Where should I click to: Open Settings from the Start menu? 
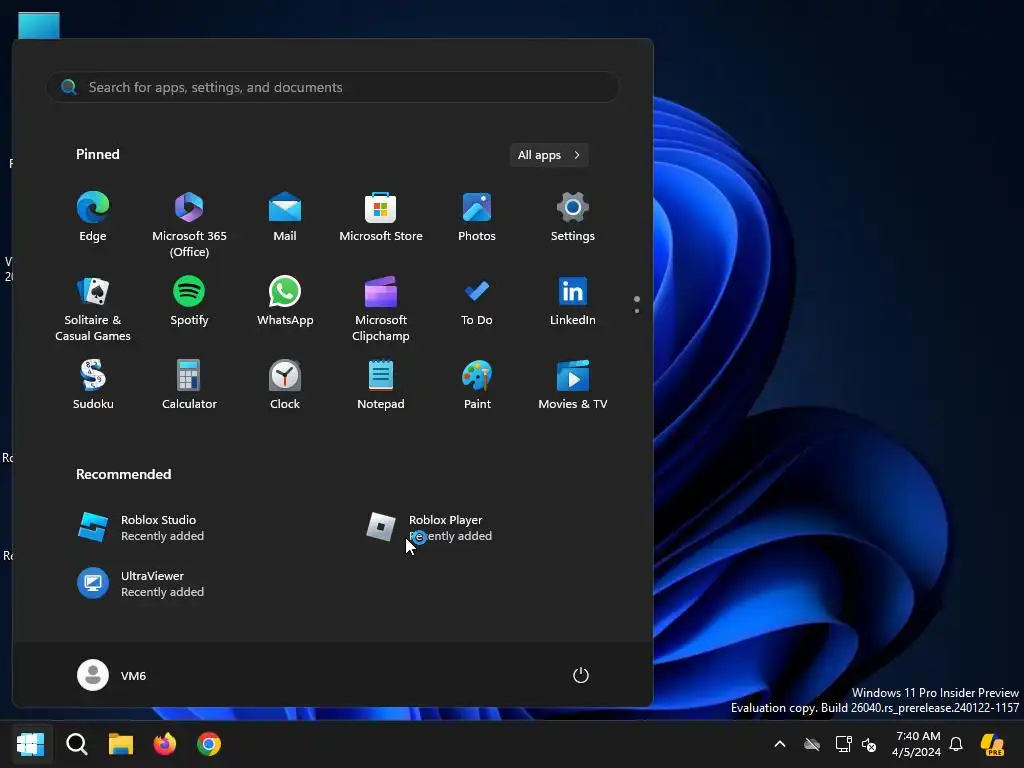573,217
